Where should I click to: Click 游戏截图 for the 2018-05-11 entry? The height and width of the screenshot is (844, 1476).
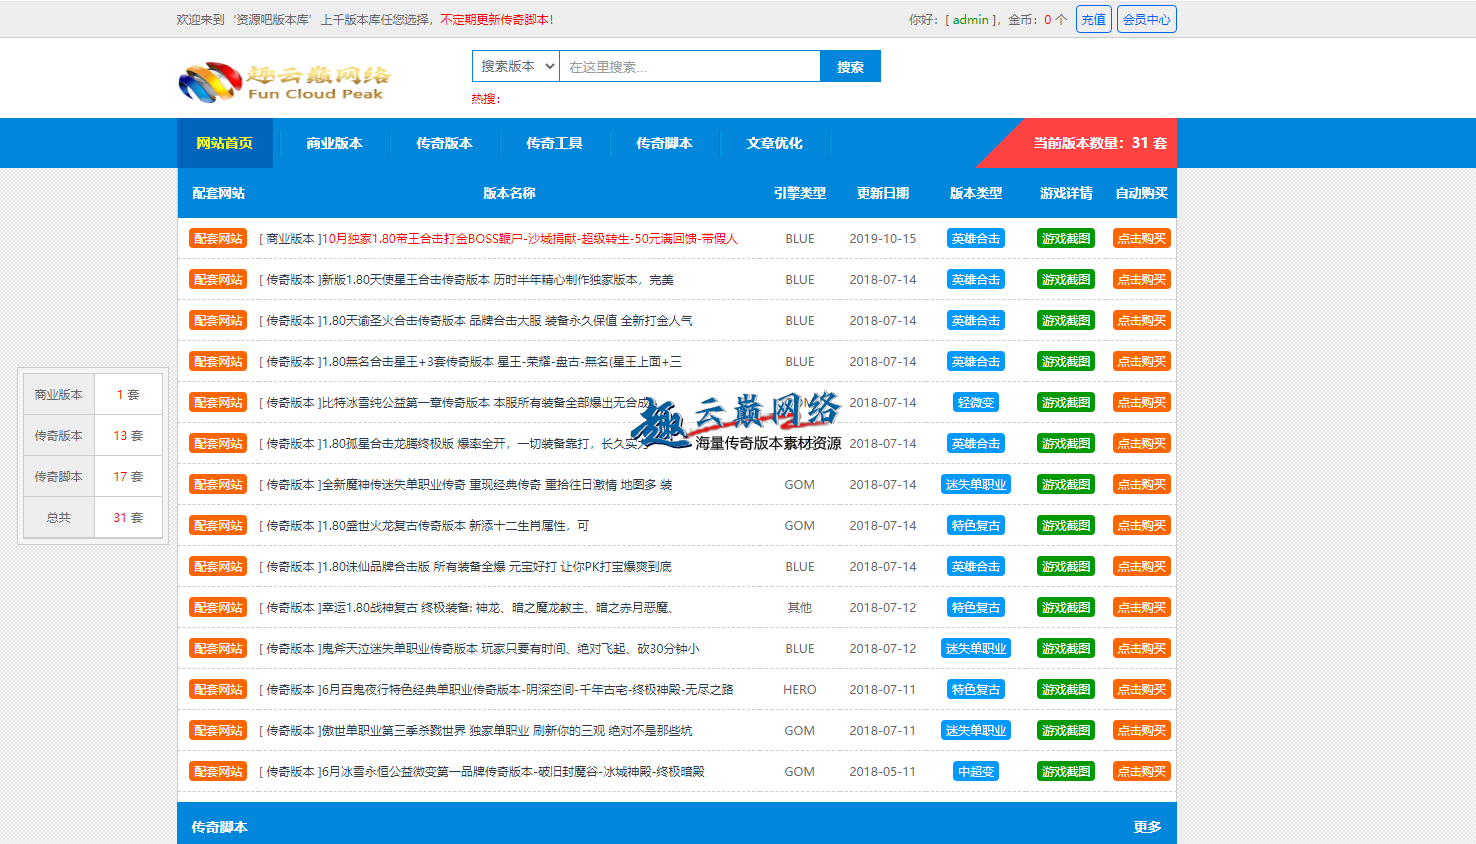(x=1065, y=771)
